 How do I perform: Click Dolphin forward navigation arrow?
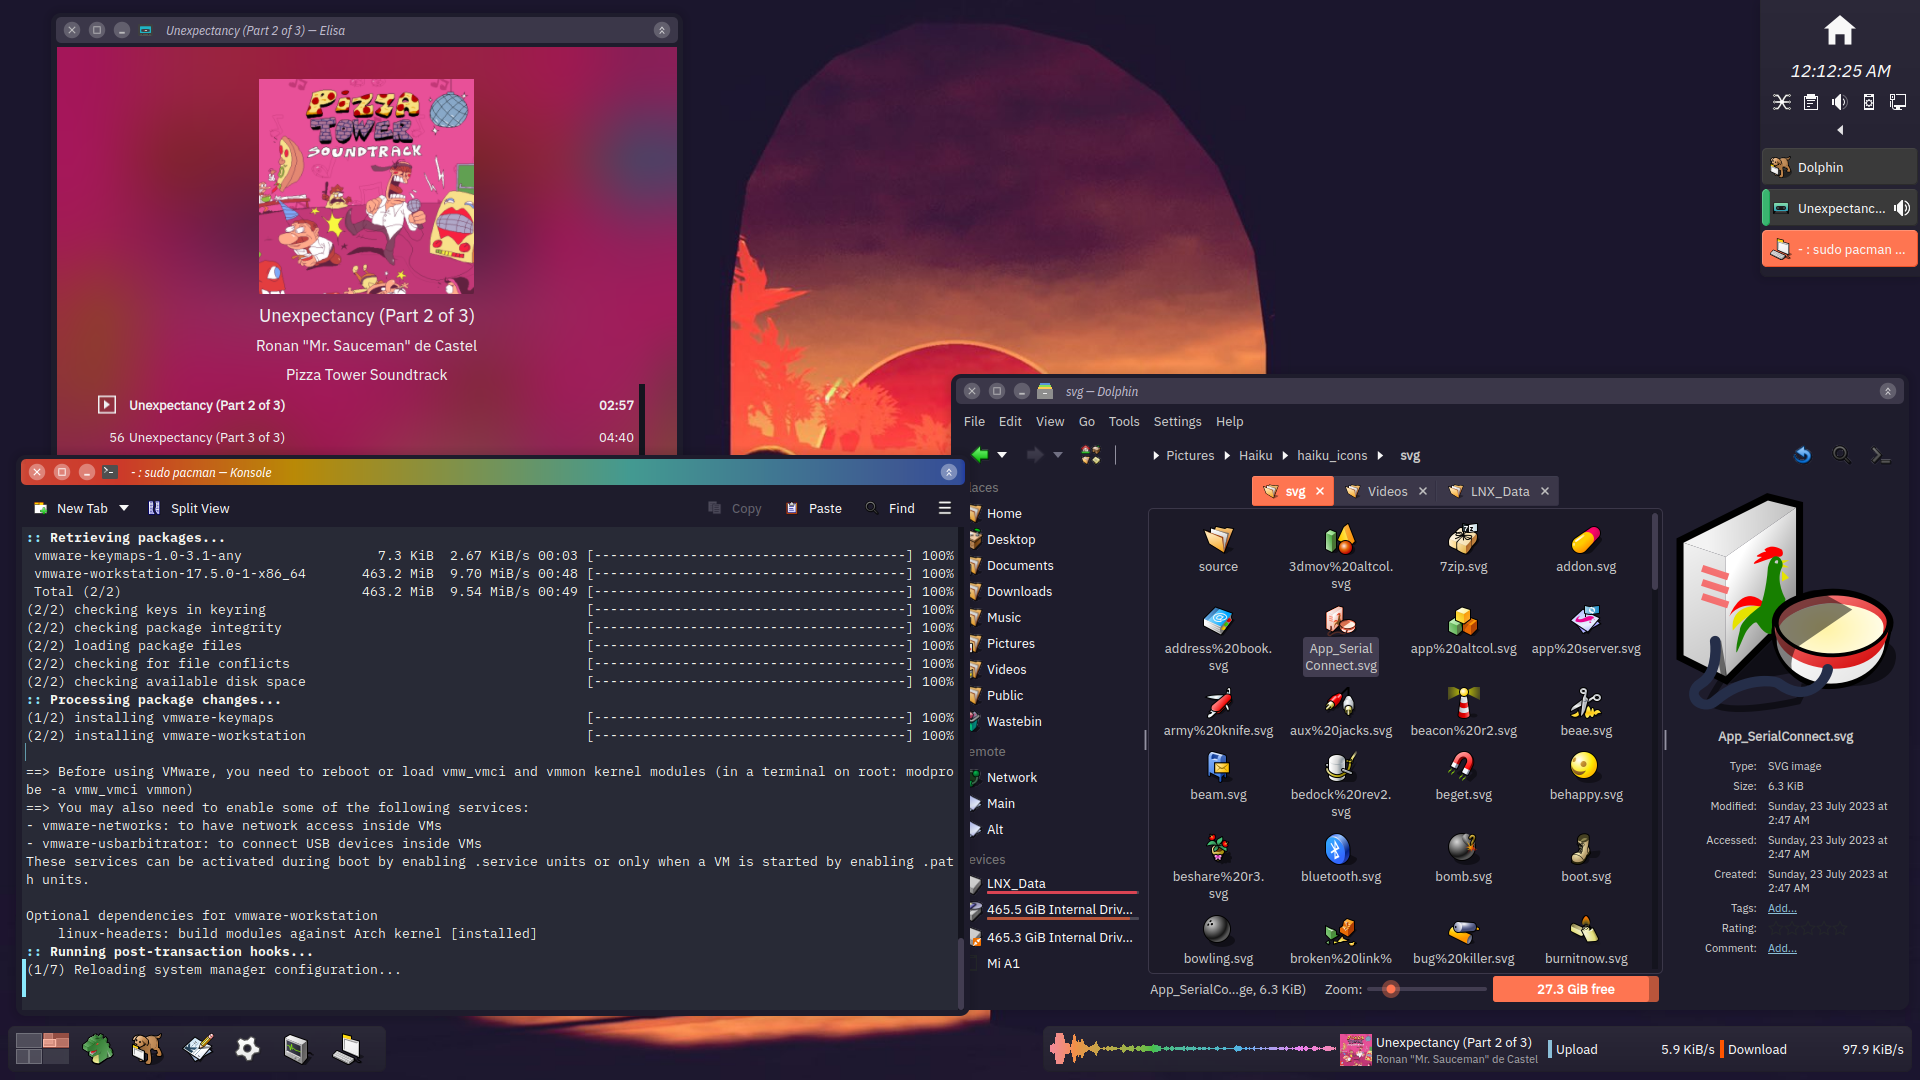(x=1035, y=455)
